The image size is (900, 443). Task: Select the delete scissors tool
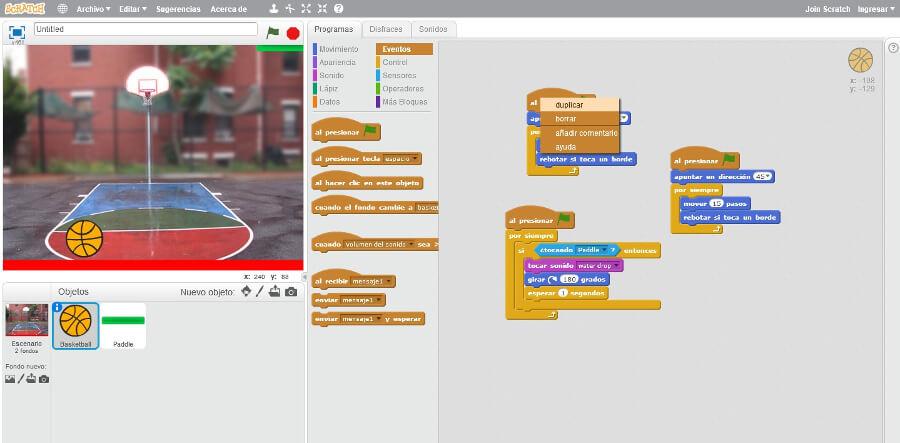(290, 9)
